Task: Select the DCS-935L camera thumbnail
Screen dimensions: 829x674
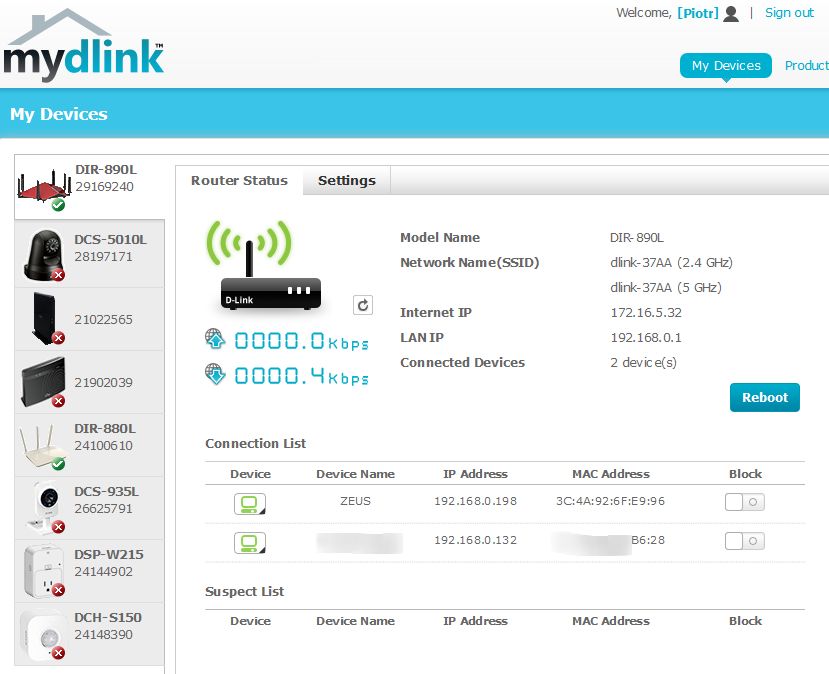Action: pos(44,507)
